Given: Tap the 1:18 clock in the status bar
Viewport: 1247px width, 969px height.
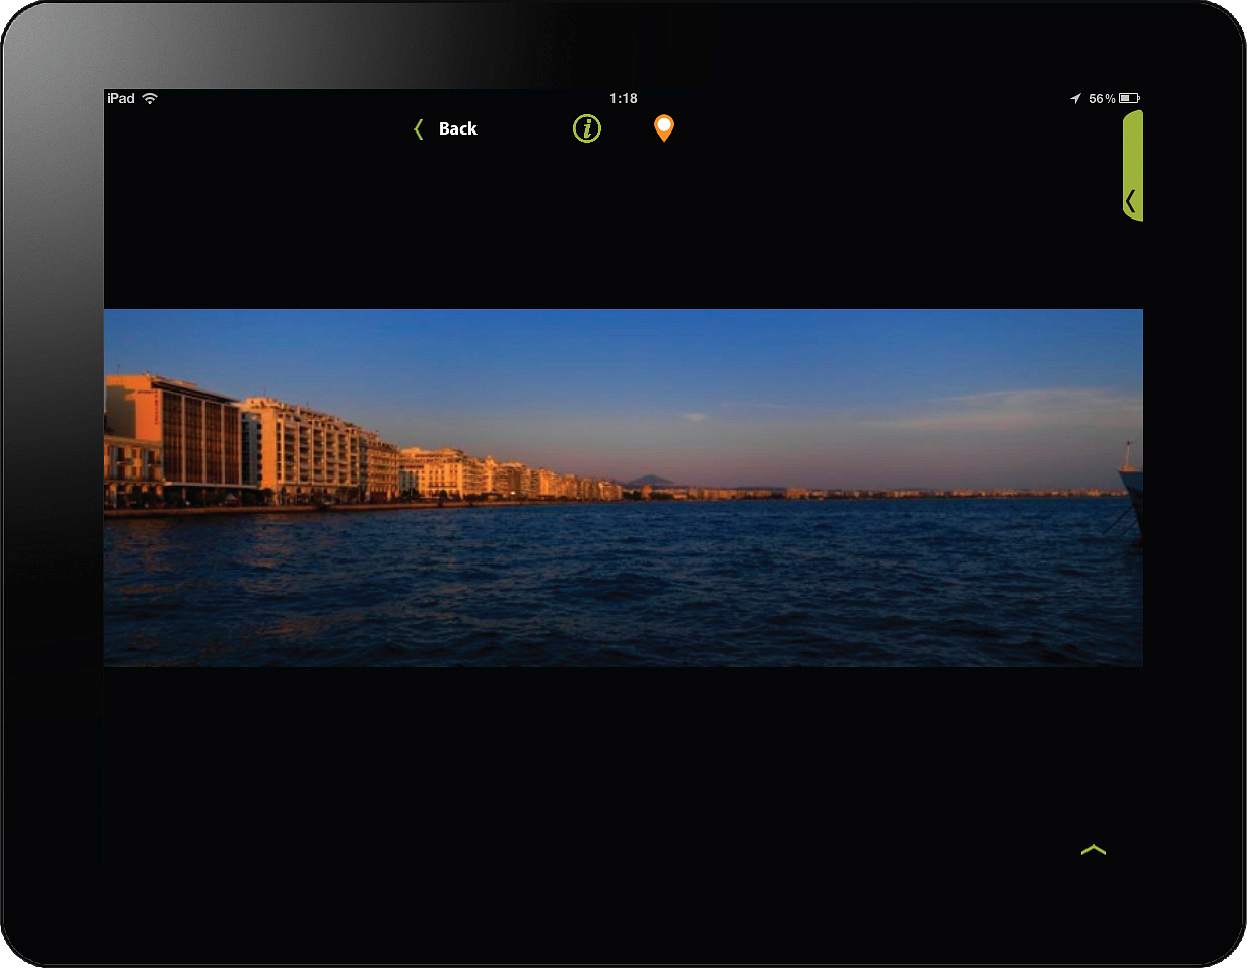Looking at the screenshot, I should click(x=623, y=98).
